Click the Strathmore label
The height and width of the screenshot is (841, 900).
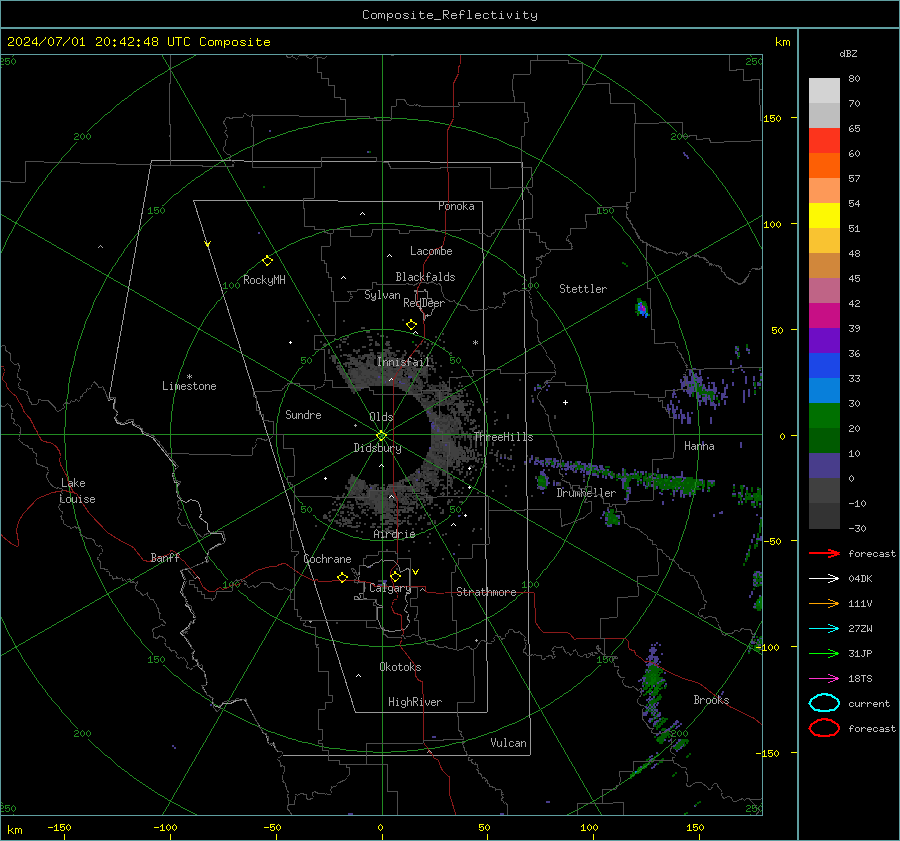tap(486, 592)
